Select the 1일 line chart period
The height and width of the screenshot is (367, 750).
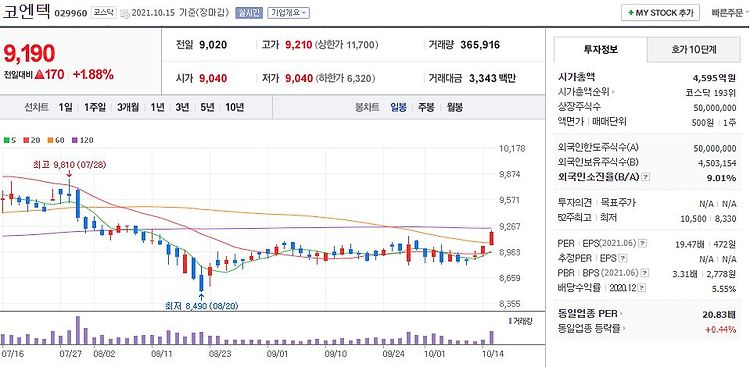[x=66, y=107]
